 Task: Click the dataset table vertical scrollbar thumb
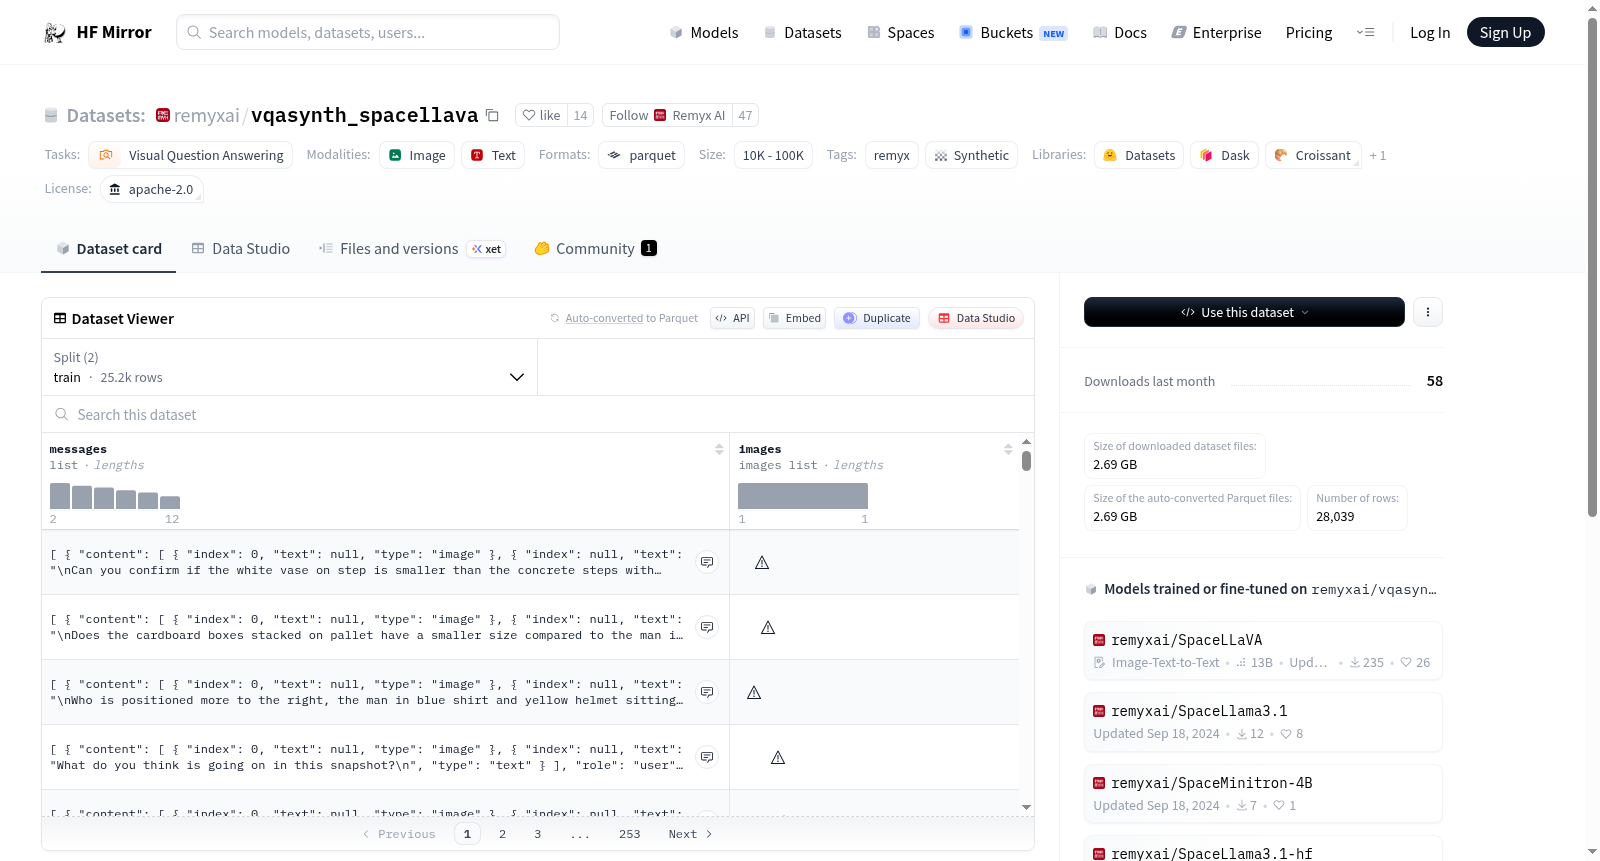point(1026,461)
